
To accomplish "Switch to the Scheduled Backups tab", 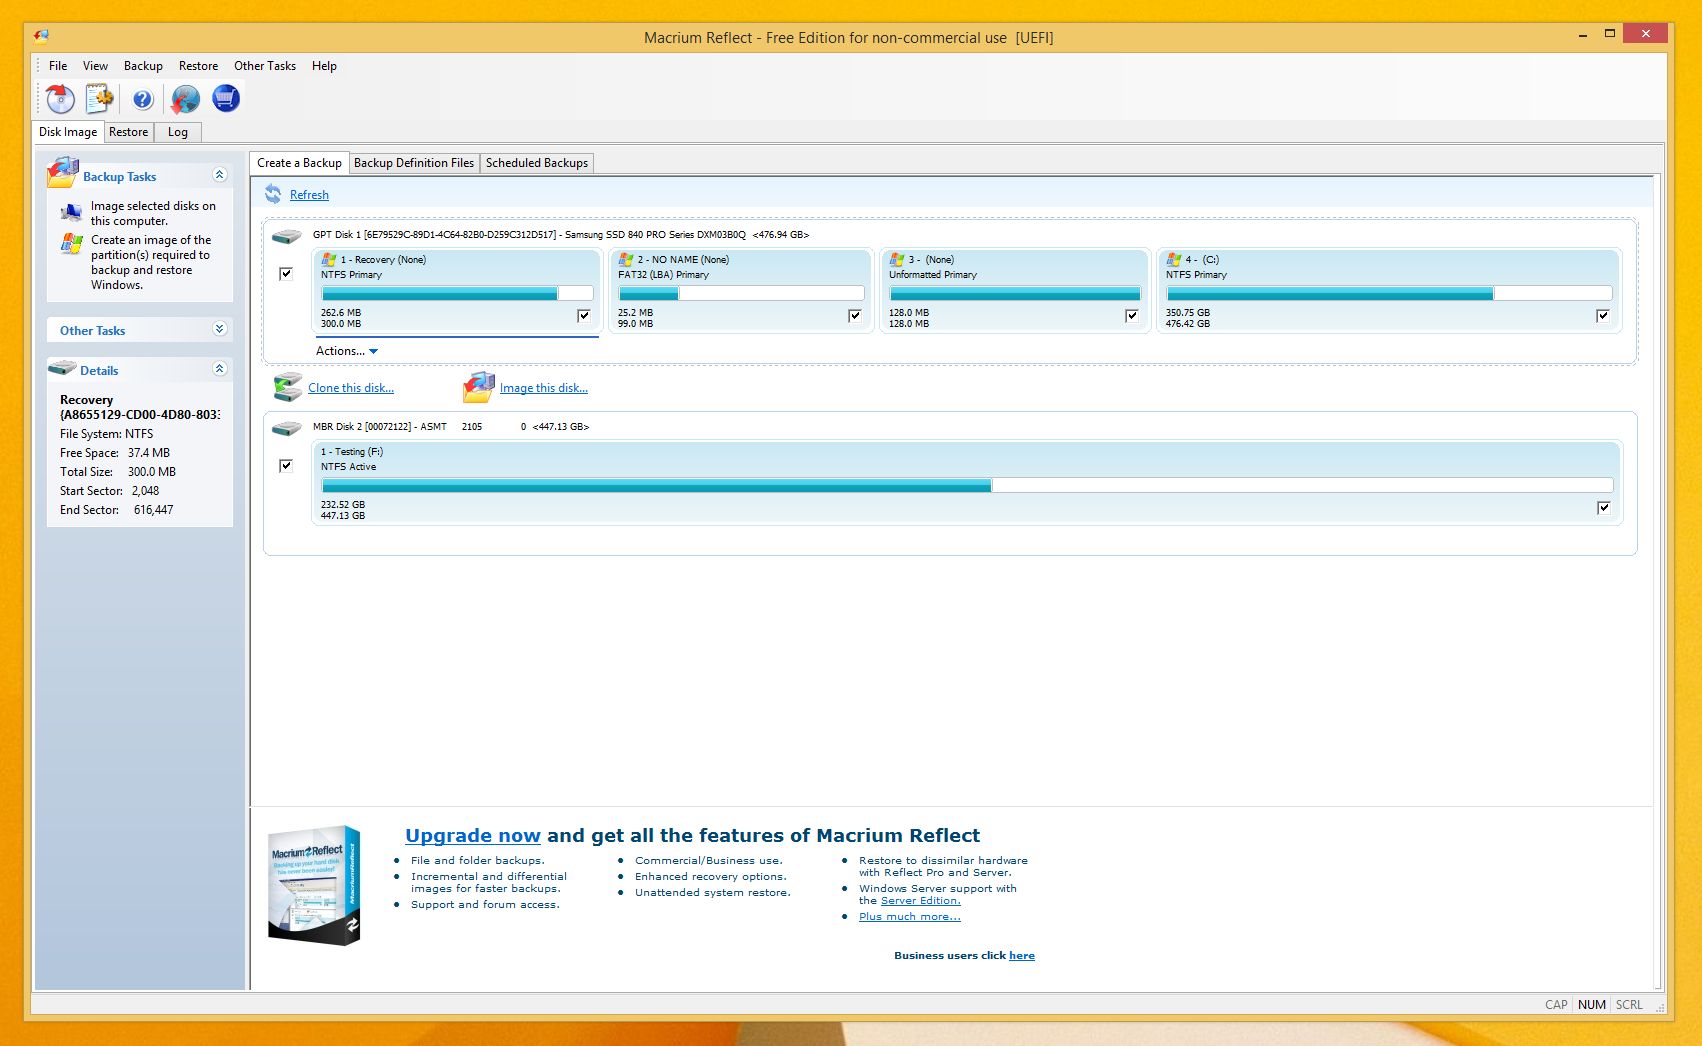I will [x=537, y=163].
